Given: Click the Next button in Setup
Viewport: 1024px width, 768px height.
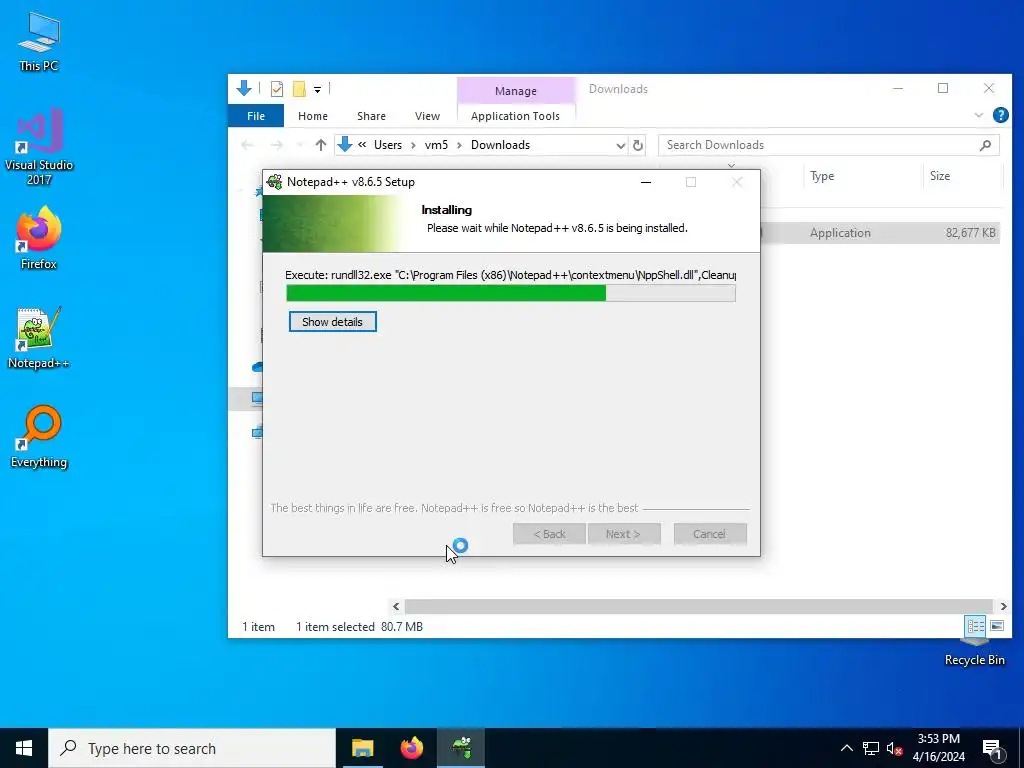Looking at the screenshot, I should coord(624,534).
